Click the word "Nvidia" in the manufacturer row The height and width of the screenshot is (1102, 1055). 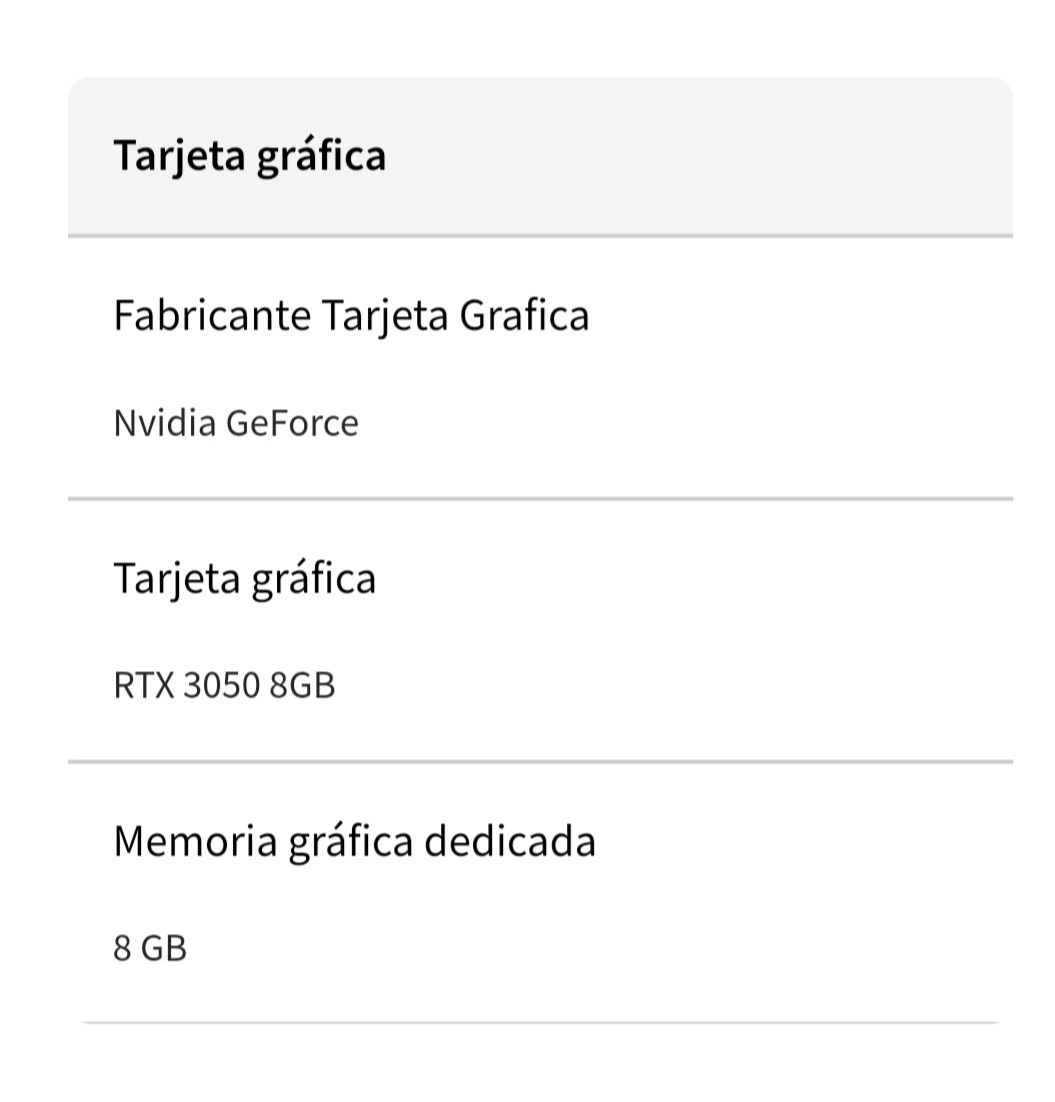coord(164,424)
